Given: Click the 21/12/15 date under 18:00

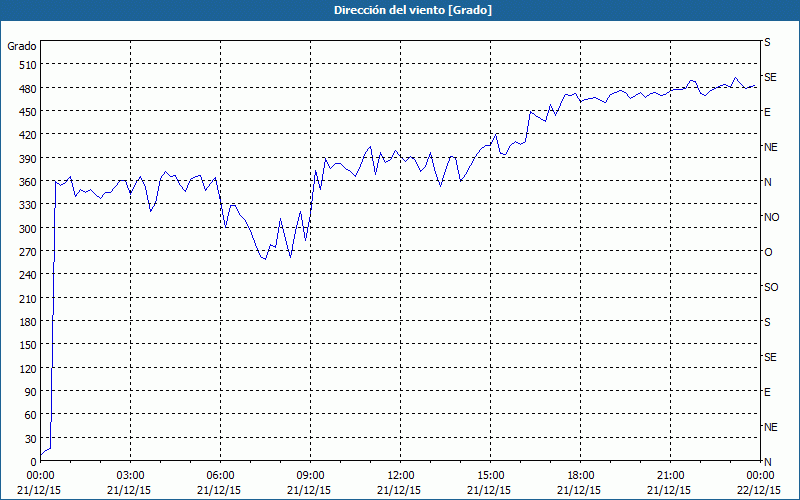Looking at the screenshot, I should [579, 490].
